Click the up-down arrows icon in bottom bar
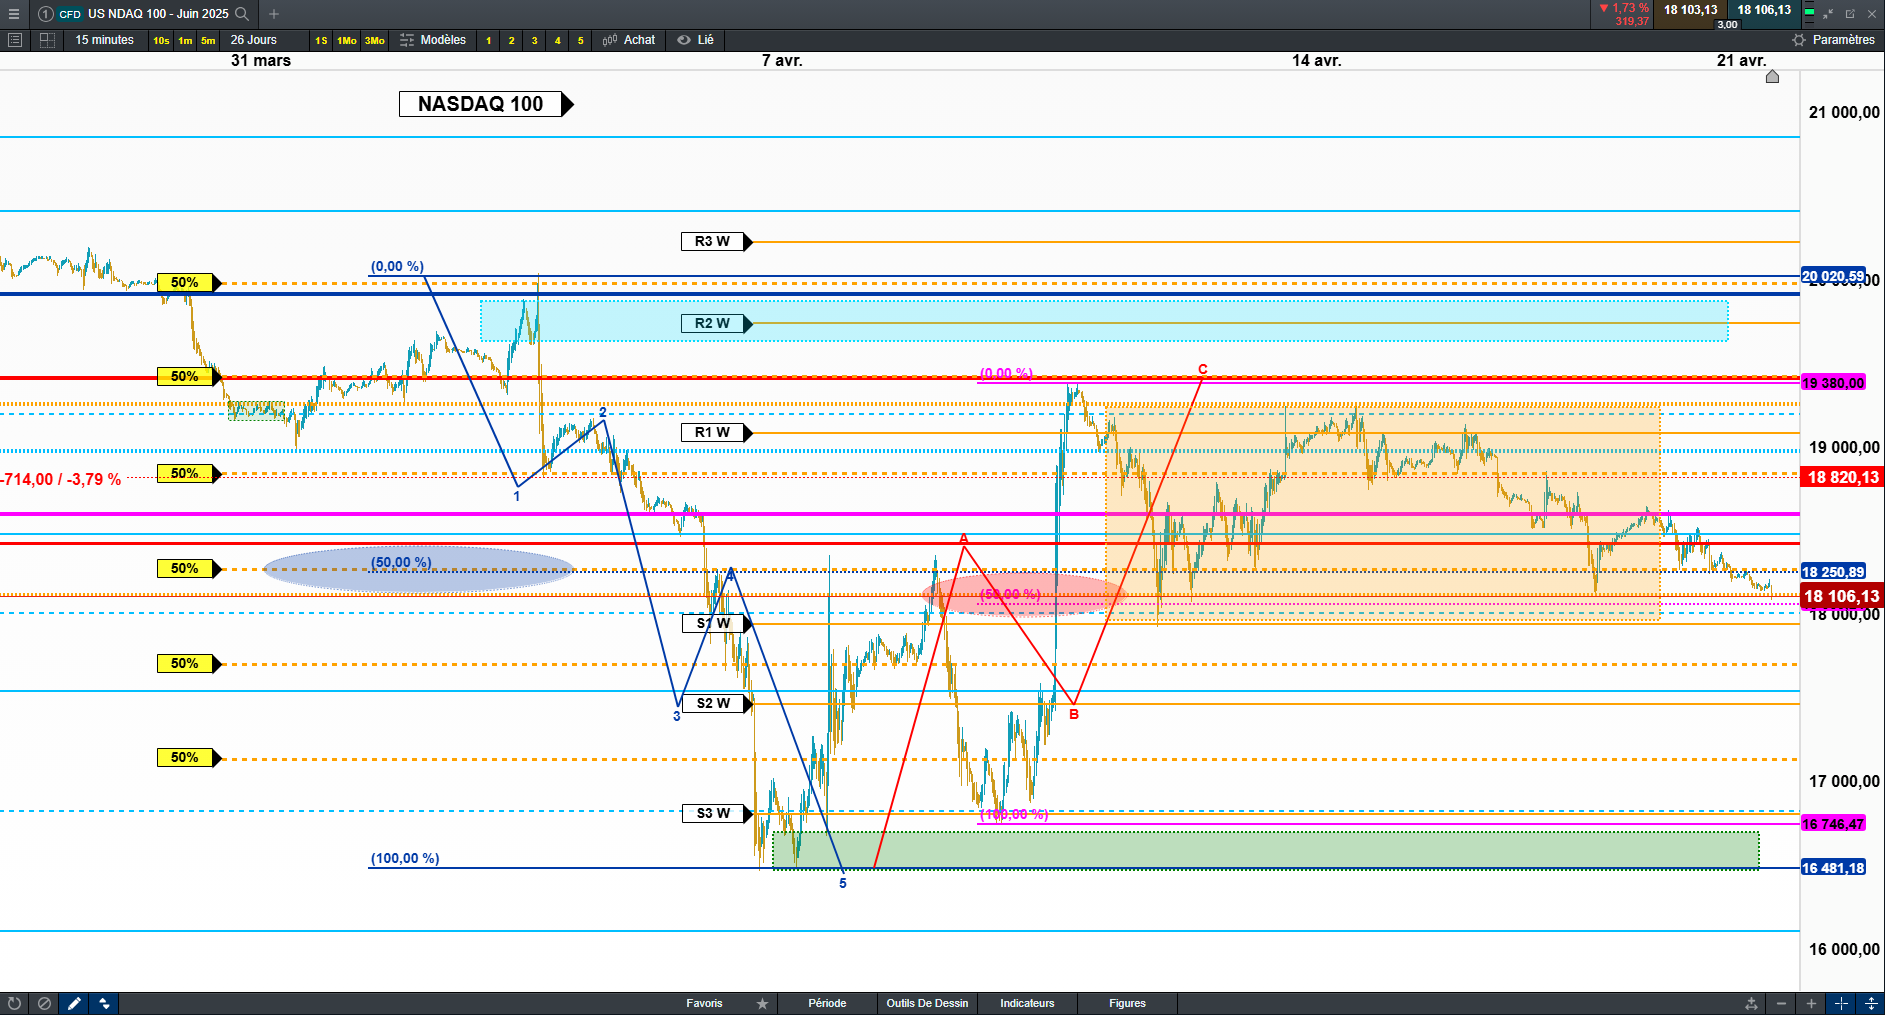This screenshot has height=1015, width=1885. (104, 1003)
